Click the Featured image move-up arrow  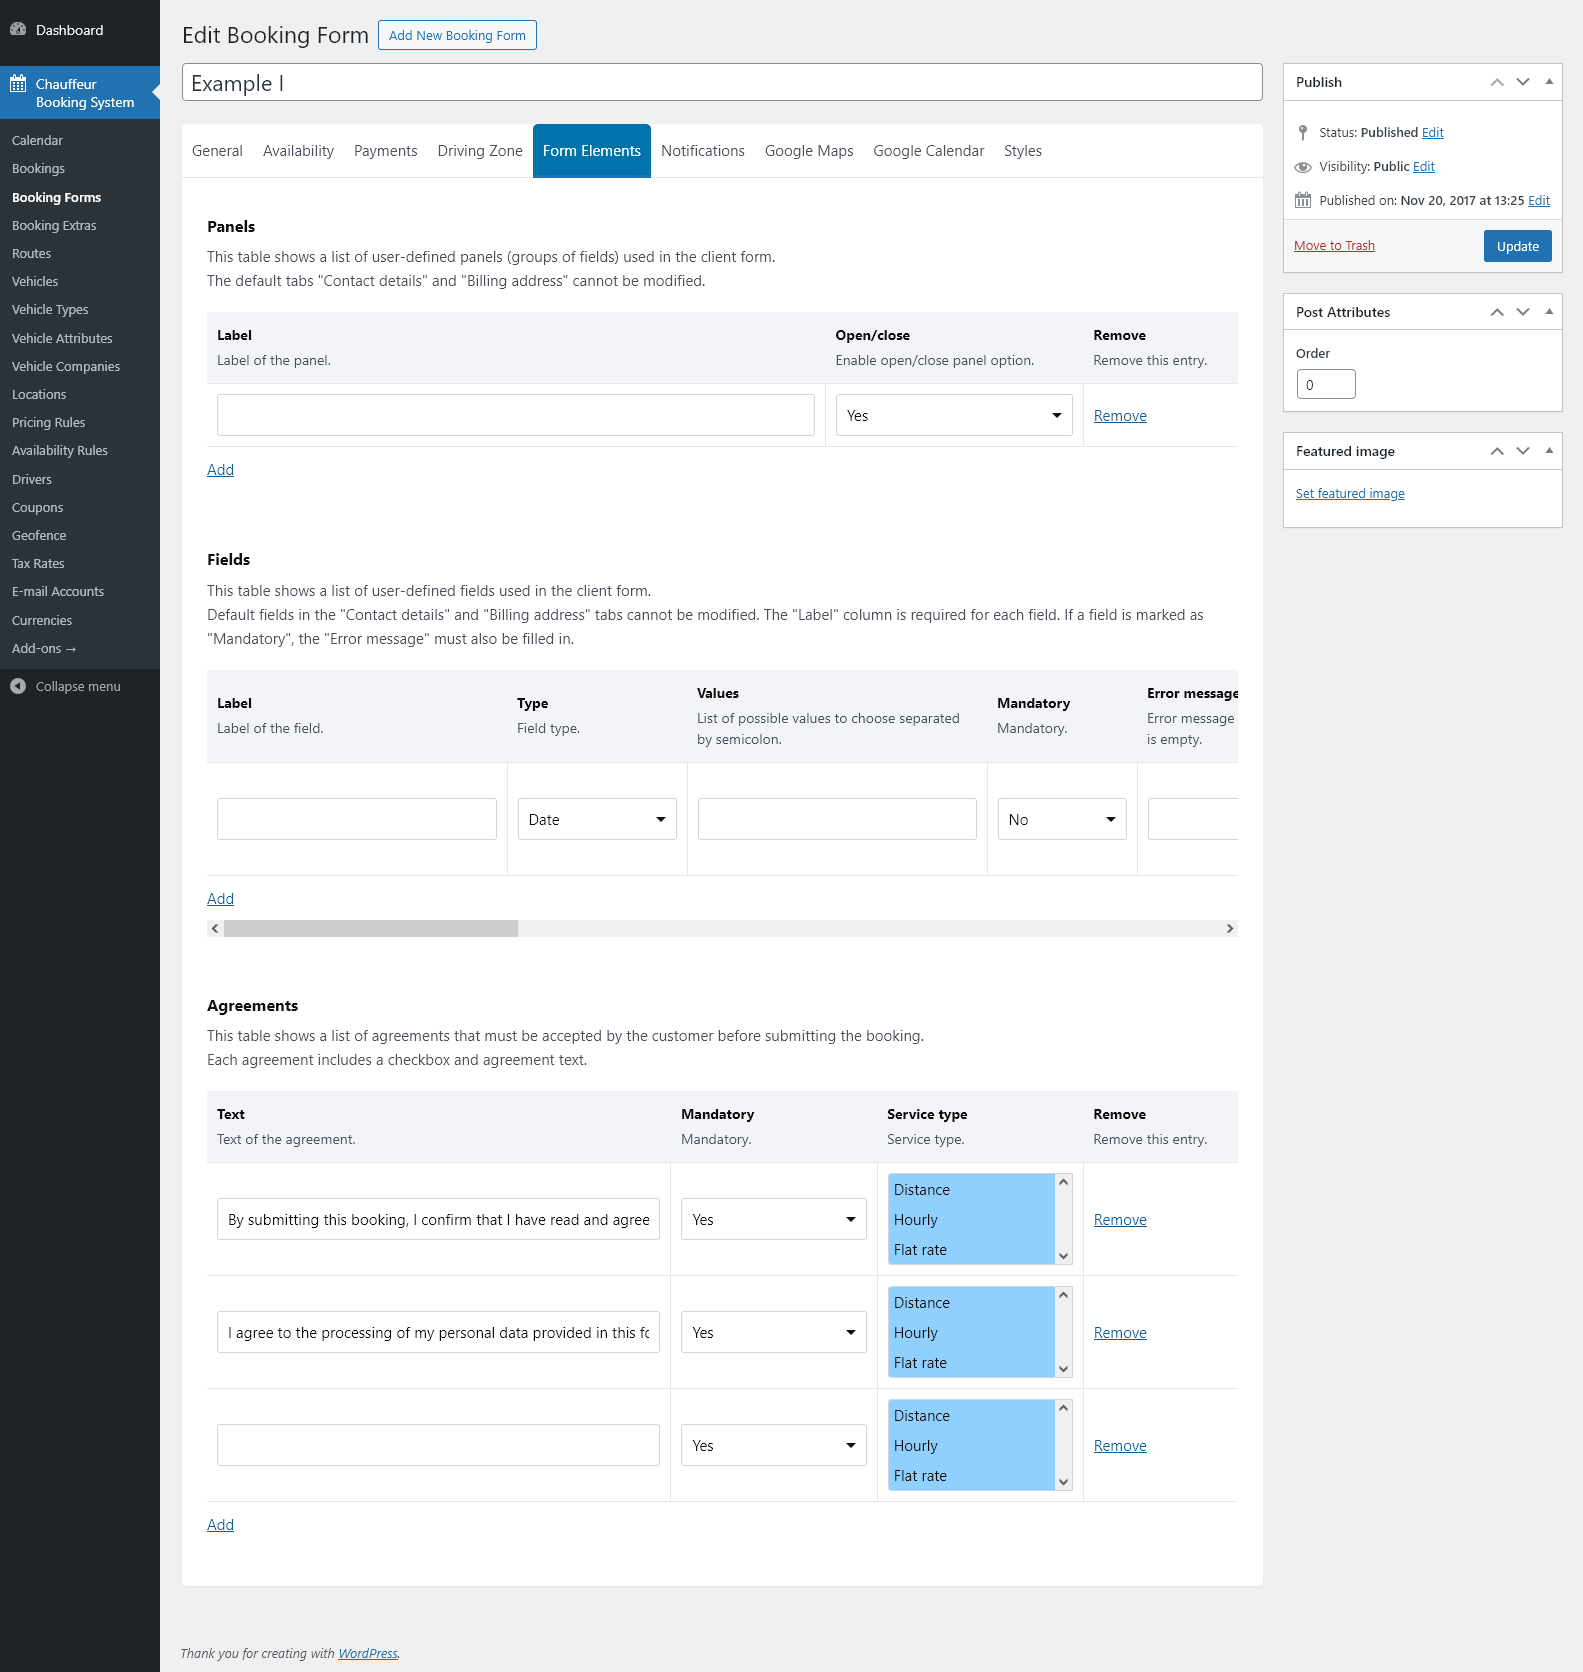point(1497,451)
